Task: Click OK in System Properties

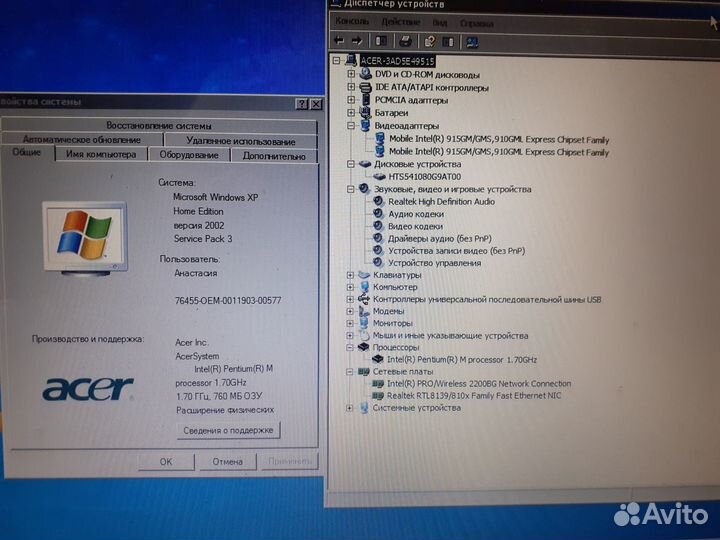Action: (x=166, y=461)
